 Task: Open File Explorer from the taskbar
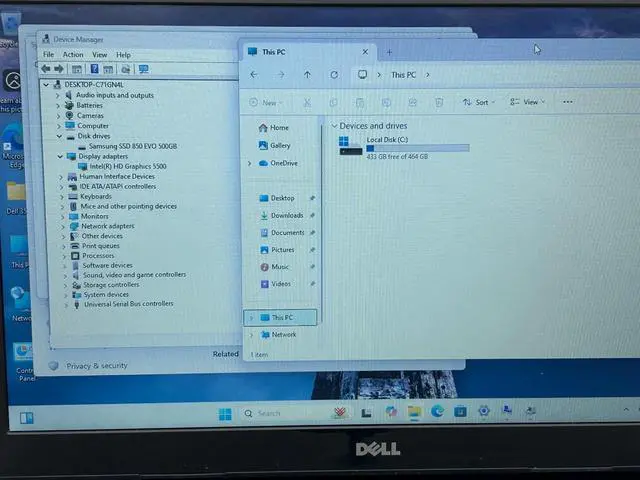click(414, 412)
